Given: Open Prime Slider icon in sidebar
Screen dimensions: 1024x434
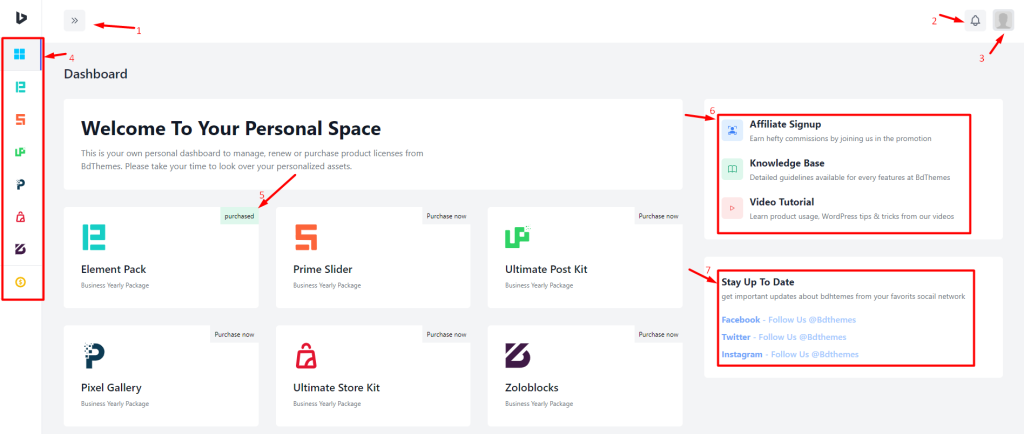Looking at the screenshot, I should [20, 119].
